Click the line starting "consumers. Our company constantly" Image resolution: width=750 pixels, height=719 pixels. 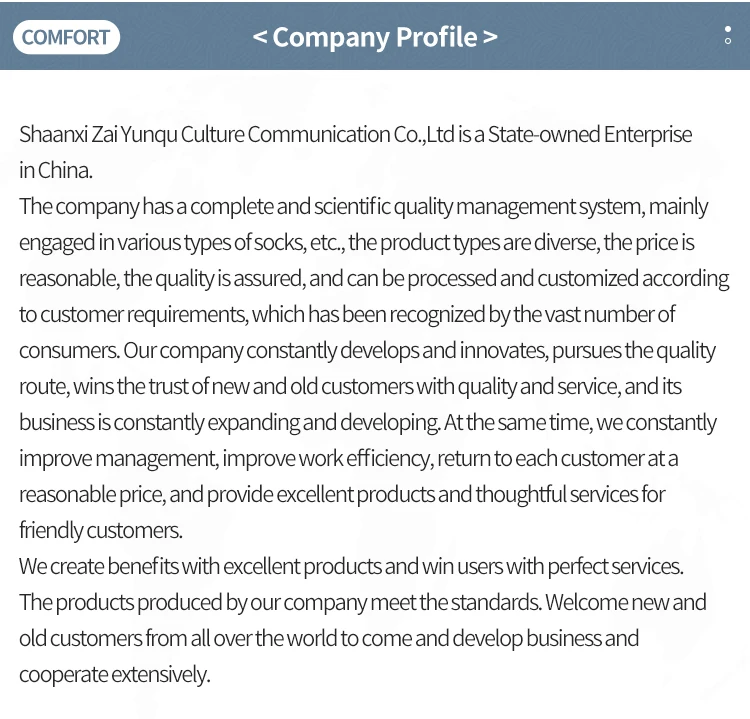[x=367, y=350]
